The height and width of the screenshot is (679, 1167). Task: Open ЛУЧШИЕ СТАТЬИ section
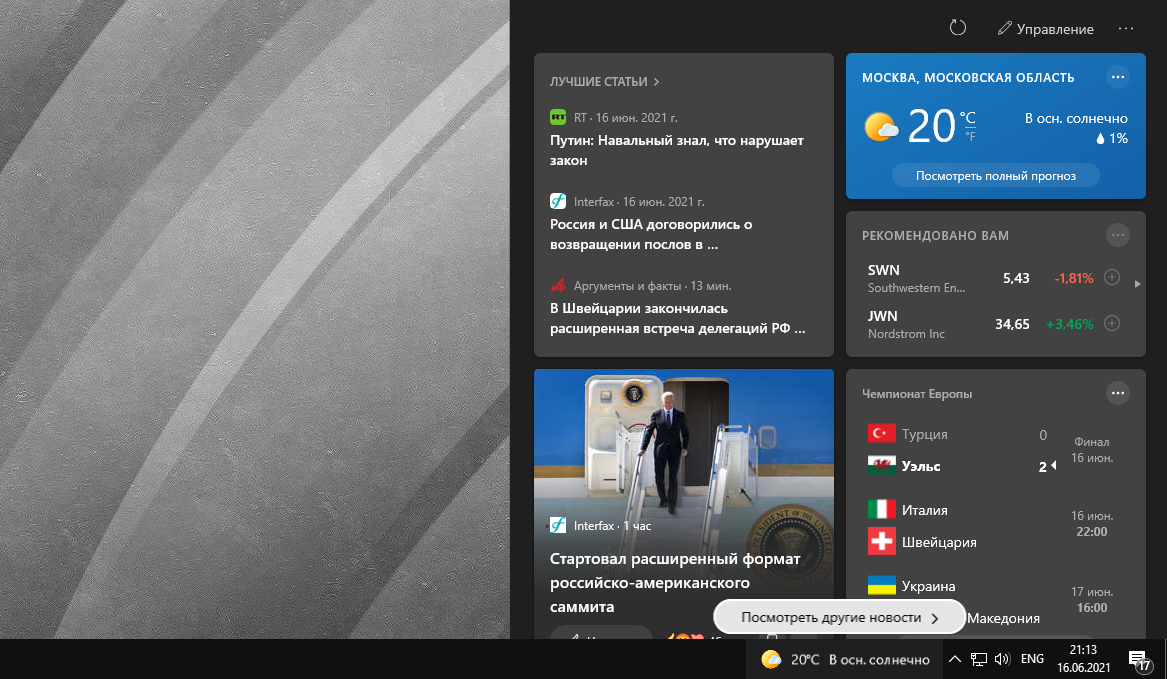(x=598, y=82)
